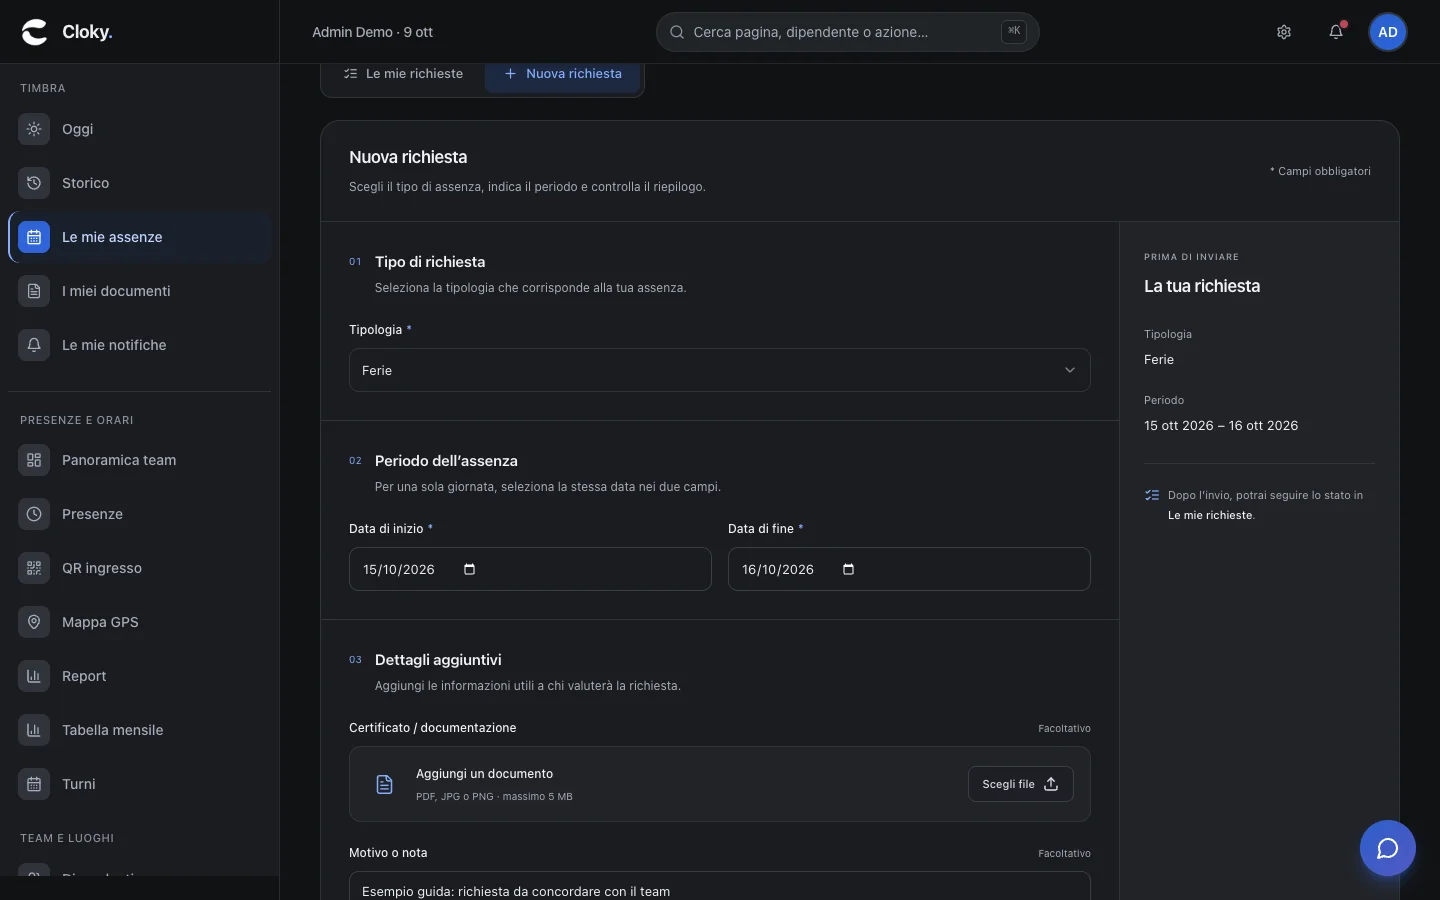This screenshot has width=1440, height=900.
Task: Open Tabella mensile from the sidebar
Action: (139, 730)
